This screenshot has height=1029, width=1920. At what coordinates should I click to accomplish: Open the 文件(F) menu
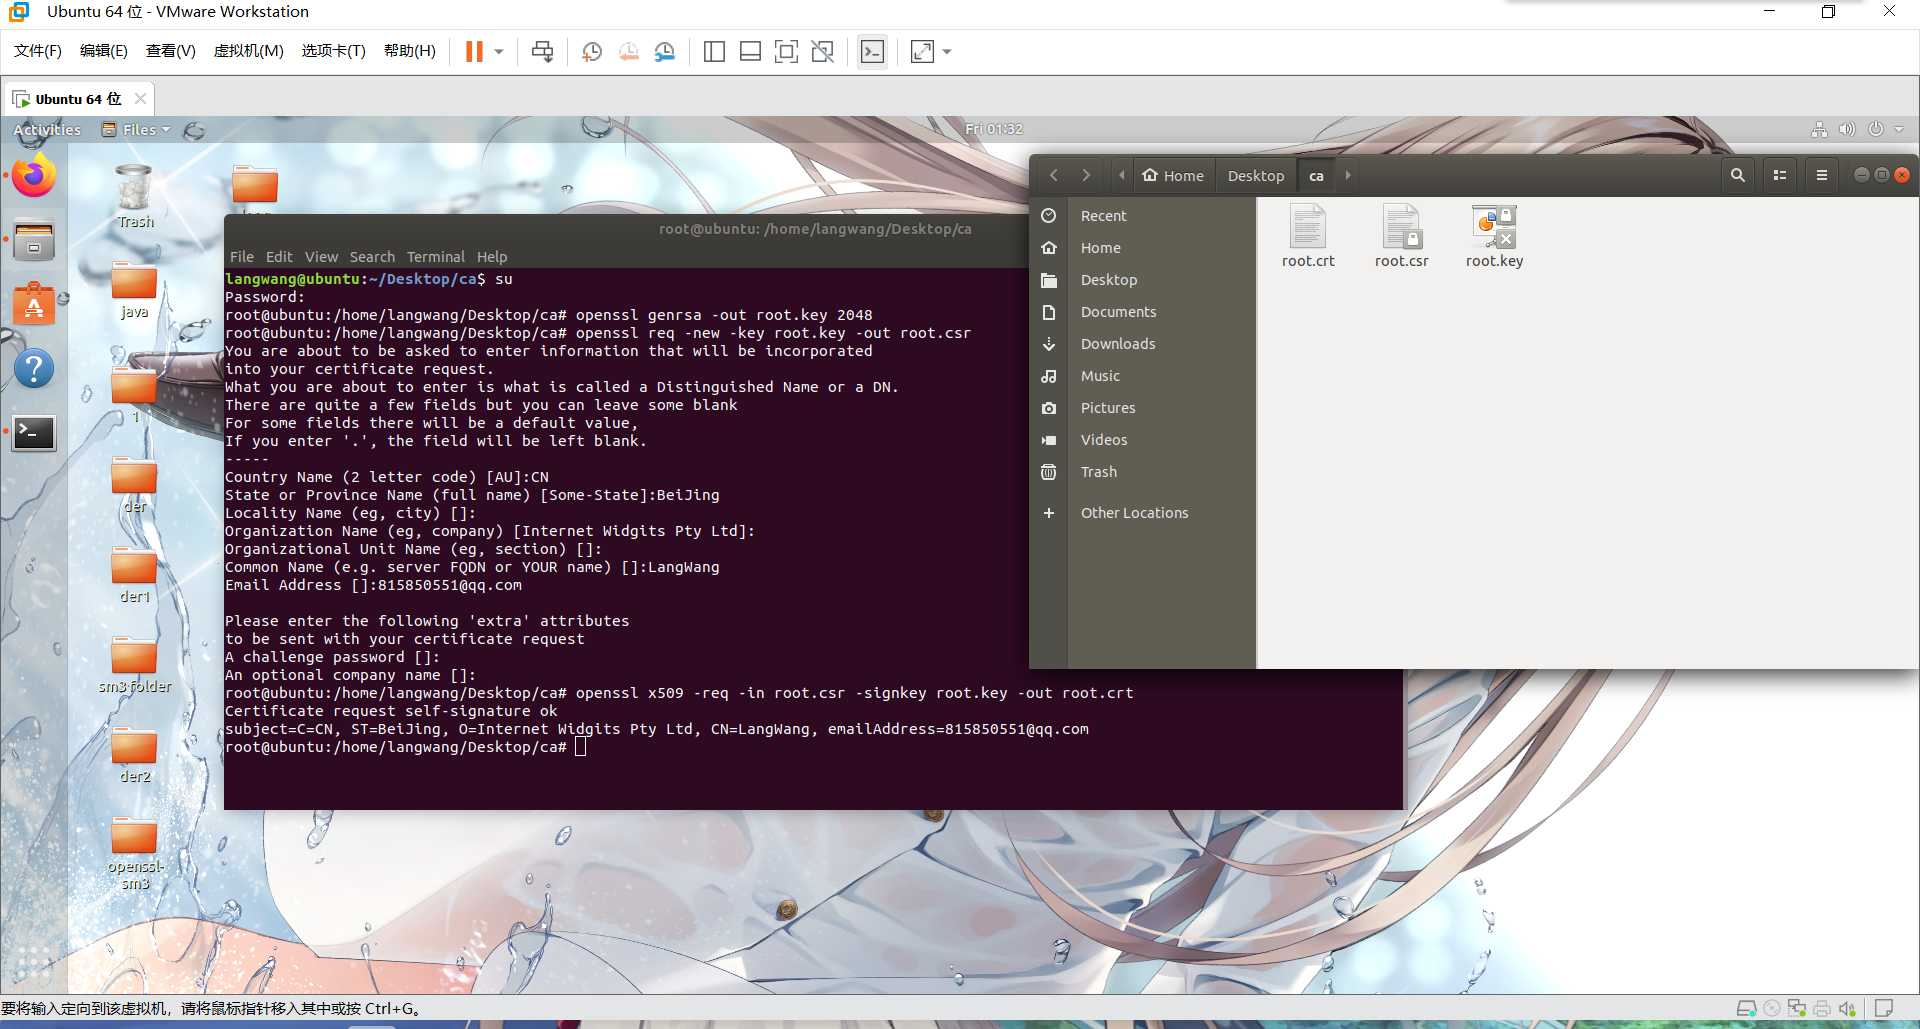tap(38, 50)
